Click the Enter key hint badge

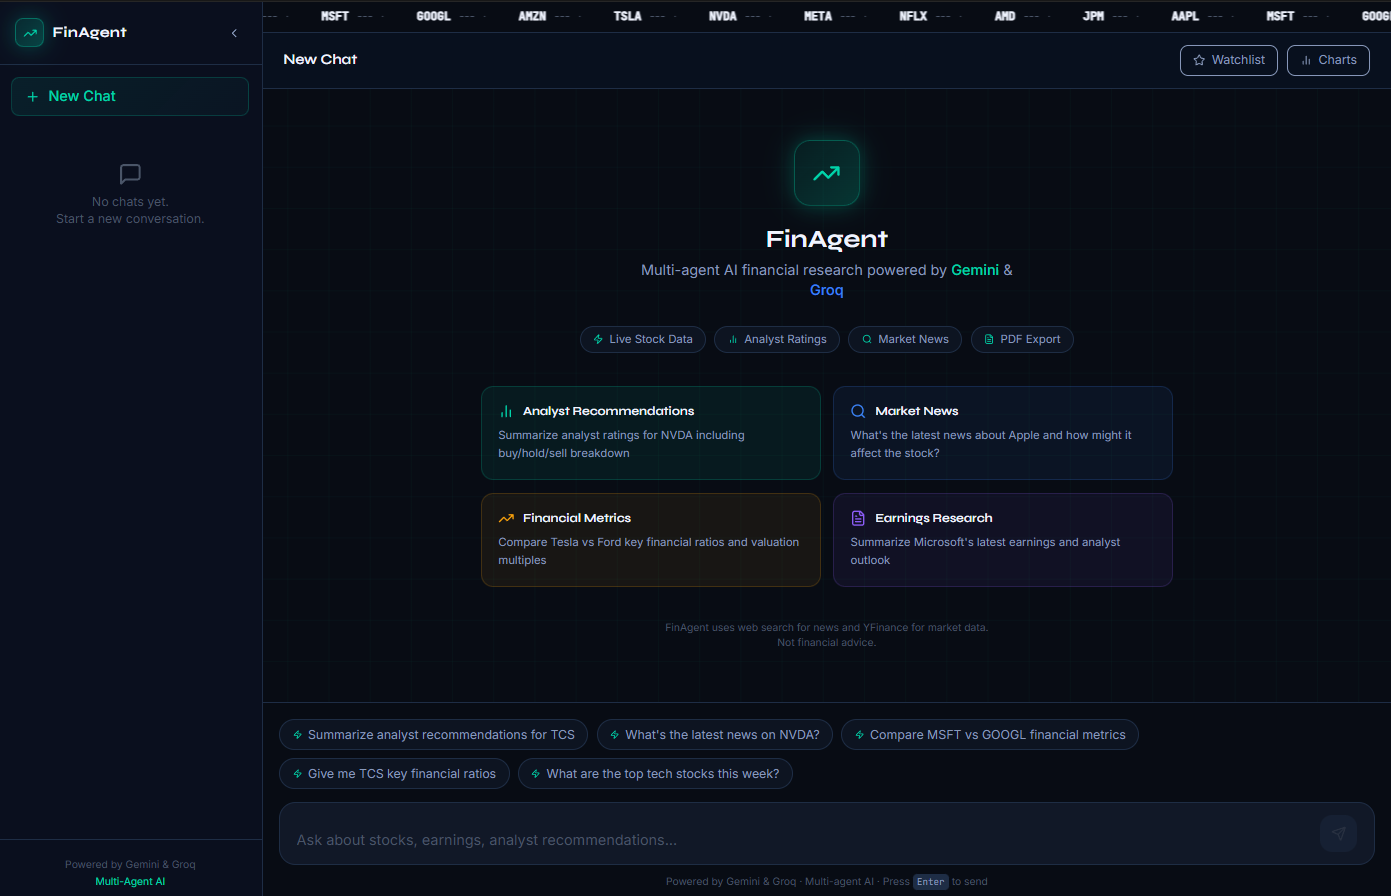tap(930, 882)
